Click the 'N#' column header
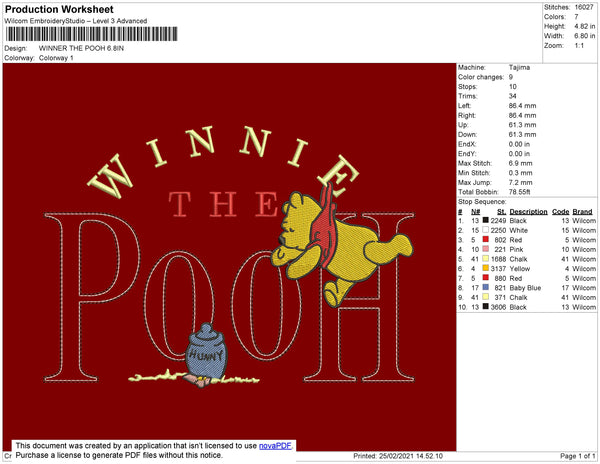 pyautogui.click(x=475, y=212)
